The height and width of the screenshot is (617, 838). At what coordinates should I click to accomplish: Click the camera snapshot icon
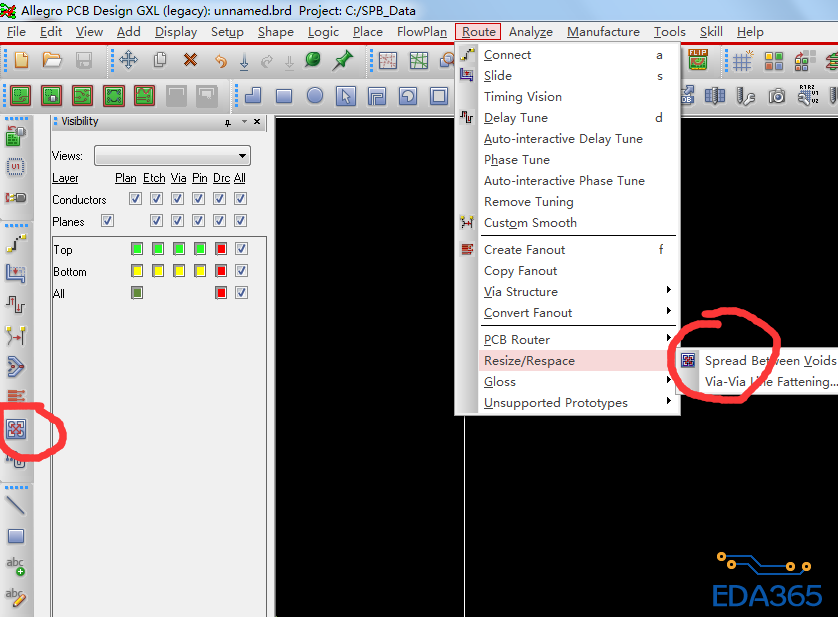point(777,96)
